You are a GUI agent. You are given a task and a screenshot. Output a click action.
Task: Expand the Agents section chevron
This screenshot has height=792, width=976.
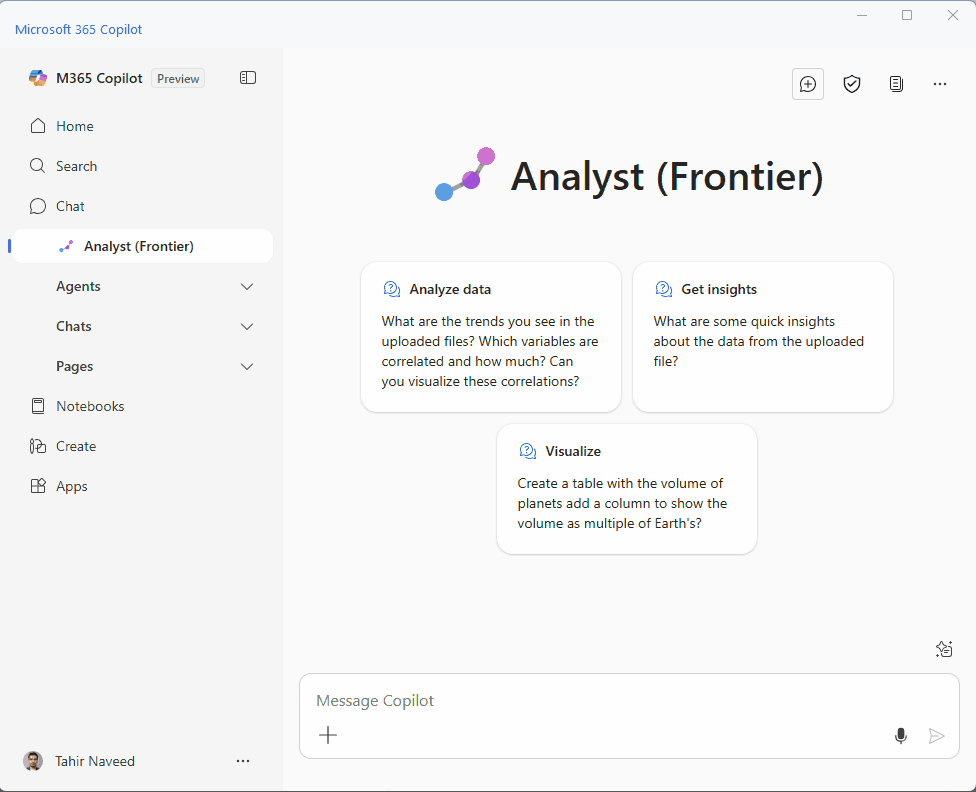247,286
